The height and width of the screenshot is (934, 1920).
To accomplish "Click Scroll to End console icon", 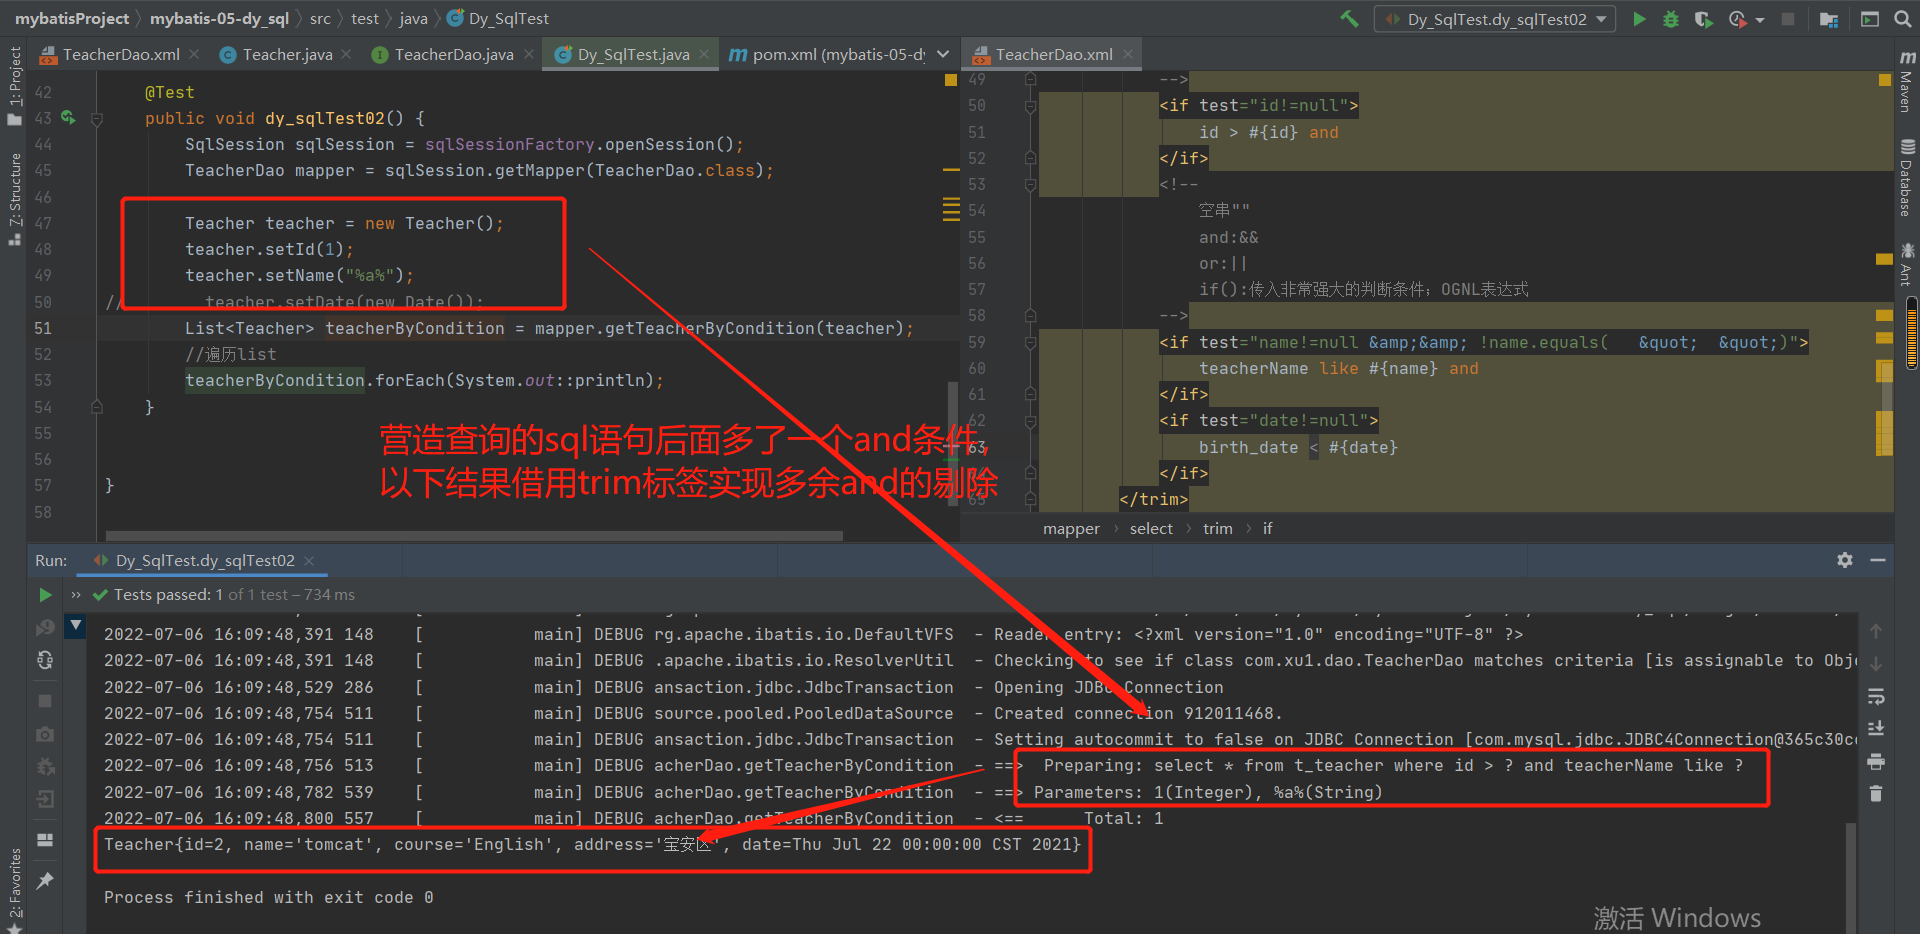I will click(1876, 728).
